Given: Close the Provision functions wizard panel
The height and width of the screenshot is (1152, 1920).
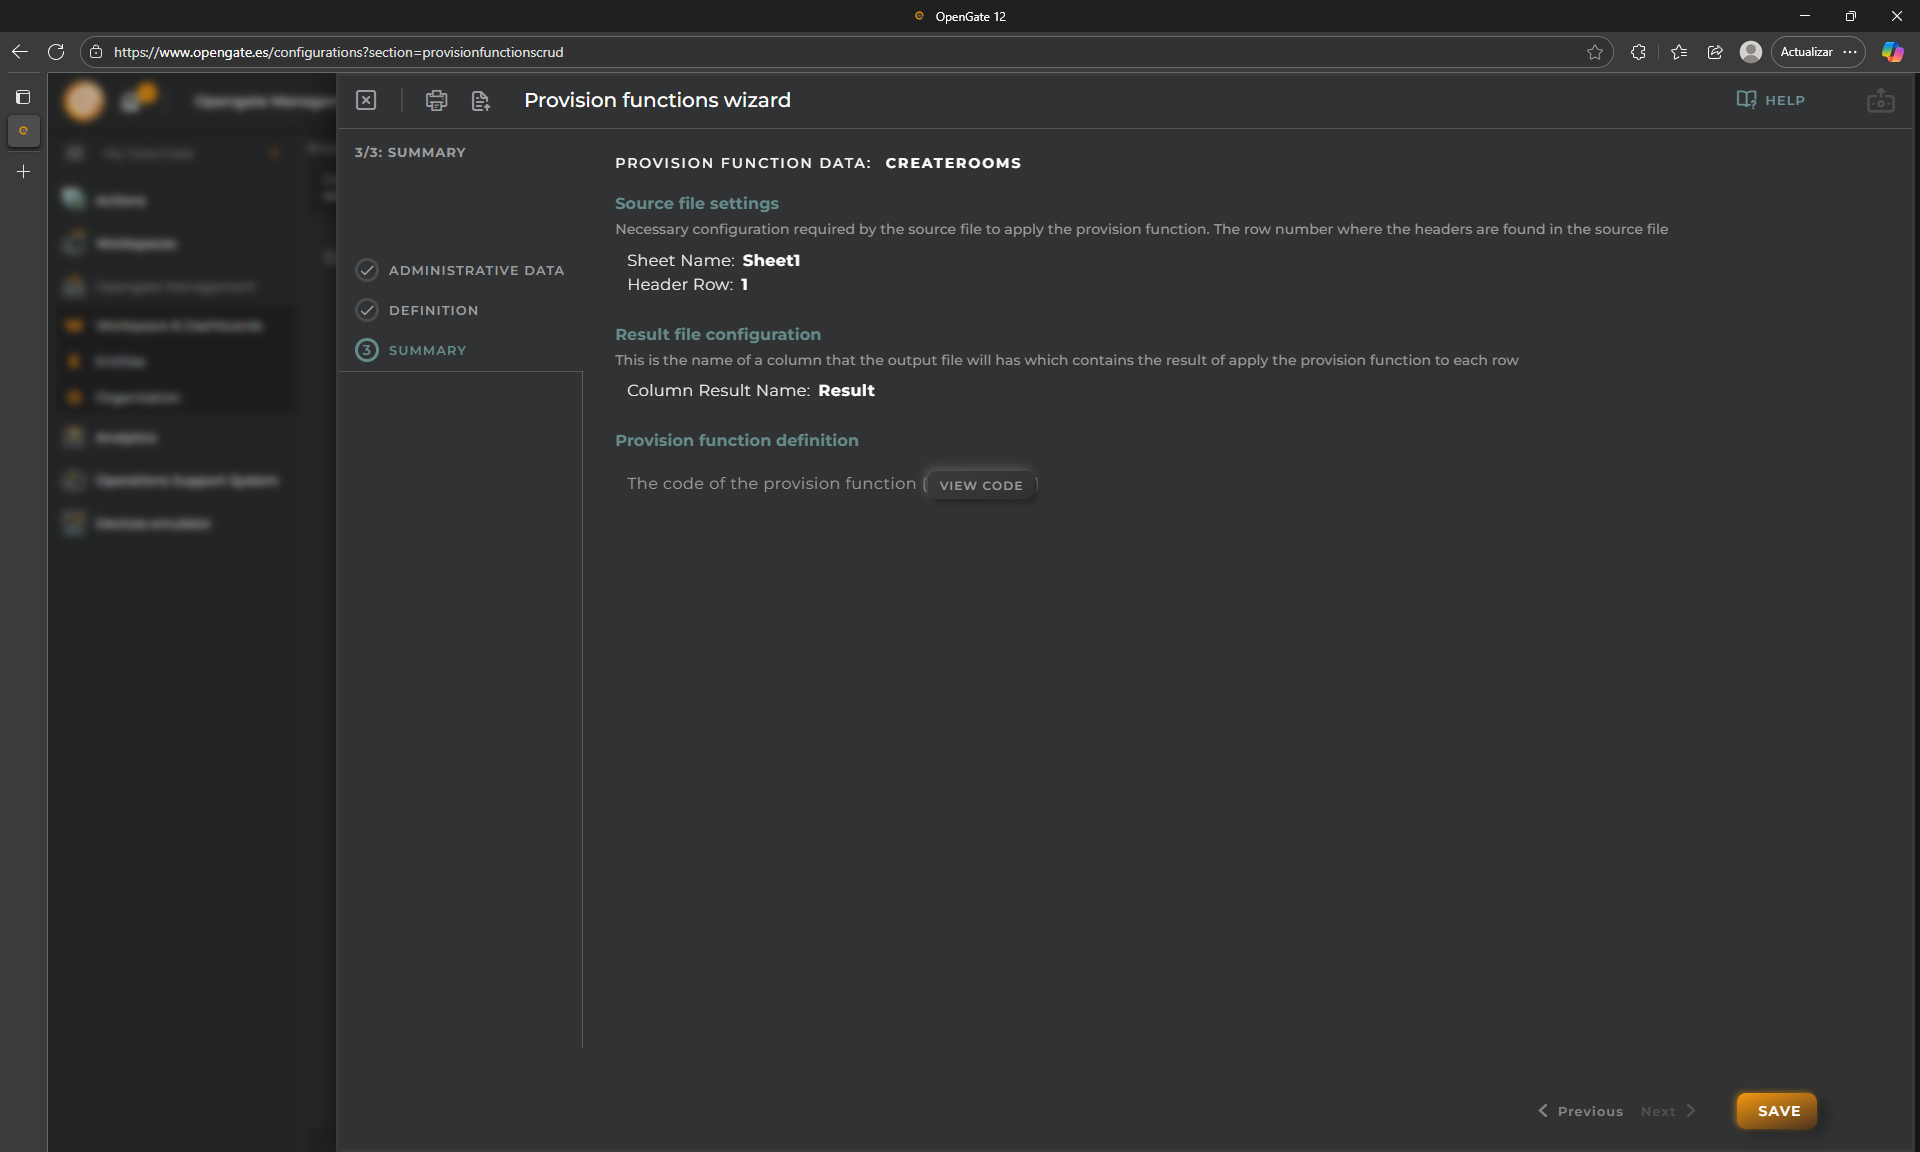Looking at the screenshot, I should (x=366, y=100).
